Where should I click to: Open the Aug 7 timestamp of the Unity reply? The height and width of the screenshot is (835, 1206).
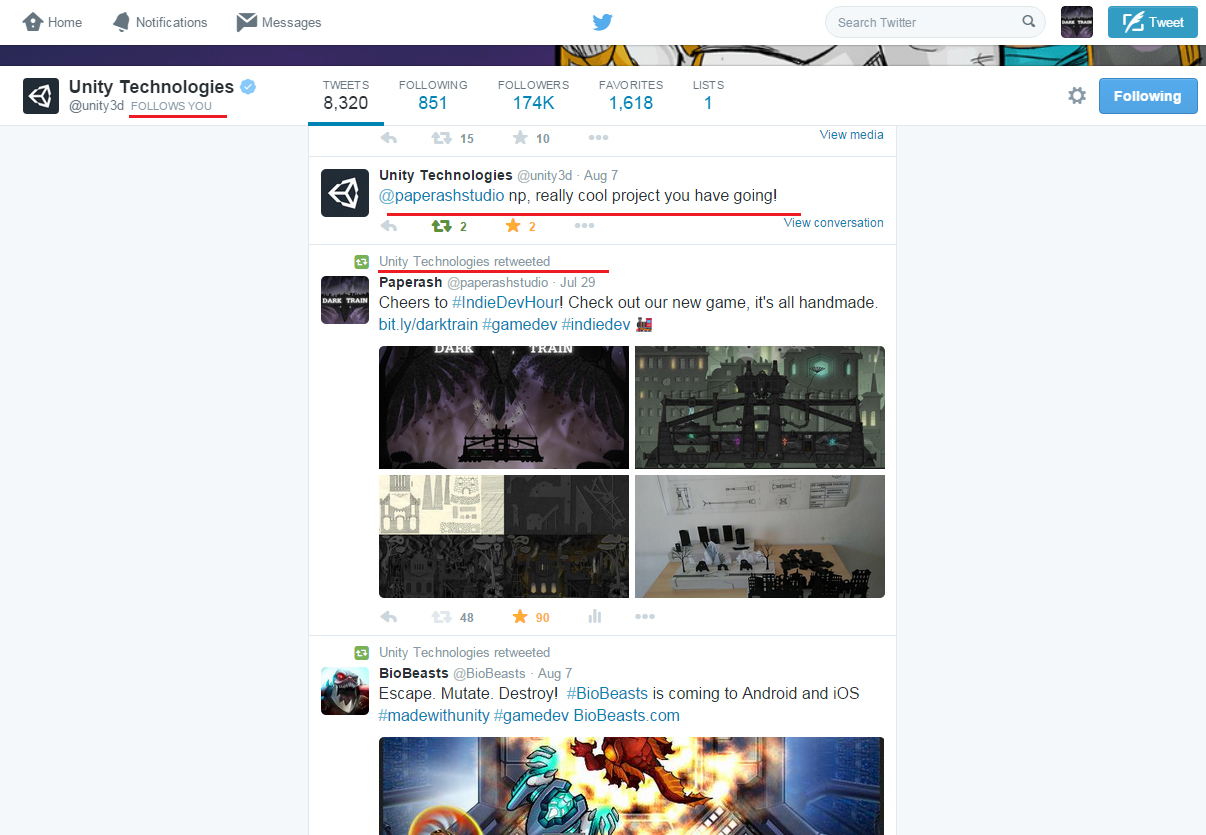point(601,175)
